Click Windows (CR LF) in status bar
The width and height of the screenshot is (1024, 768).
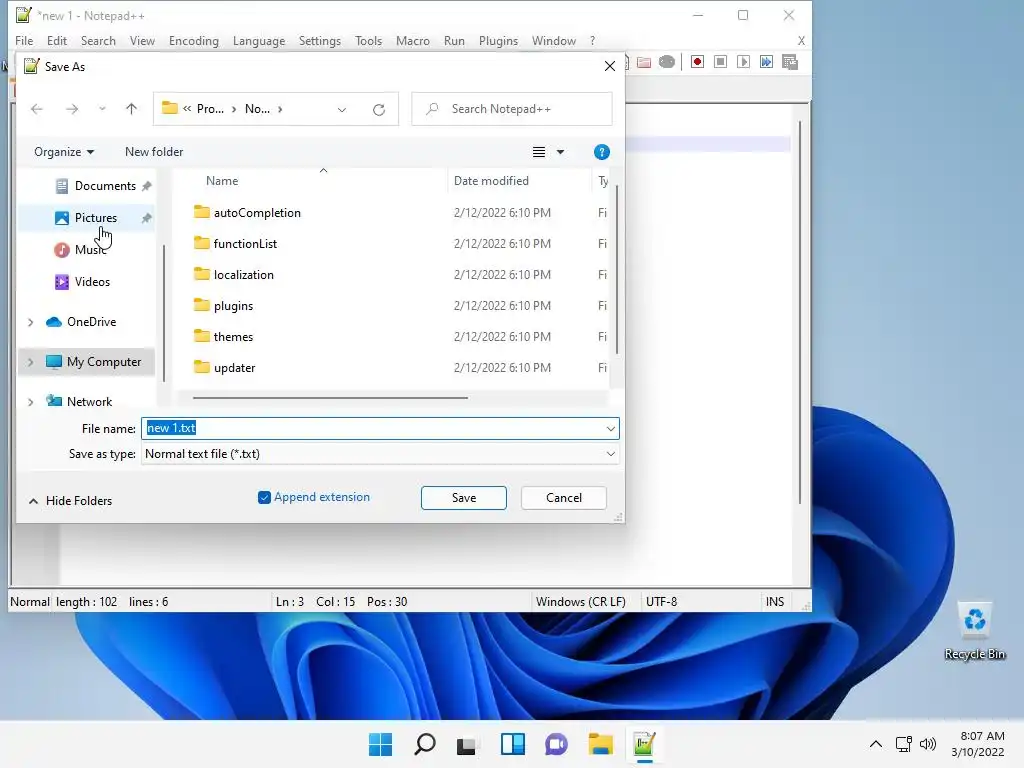tap(581, 601)
